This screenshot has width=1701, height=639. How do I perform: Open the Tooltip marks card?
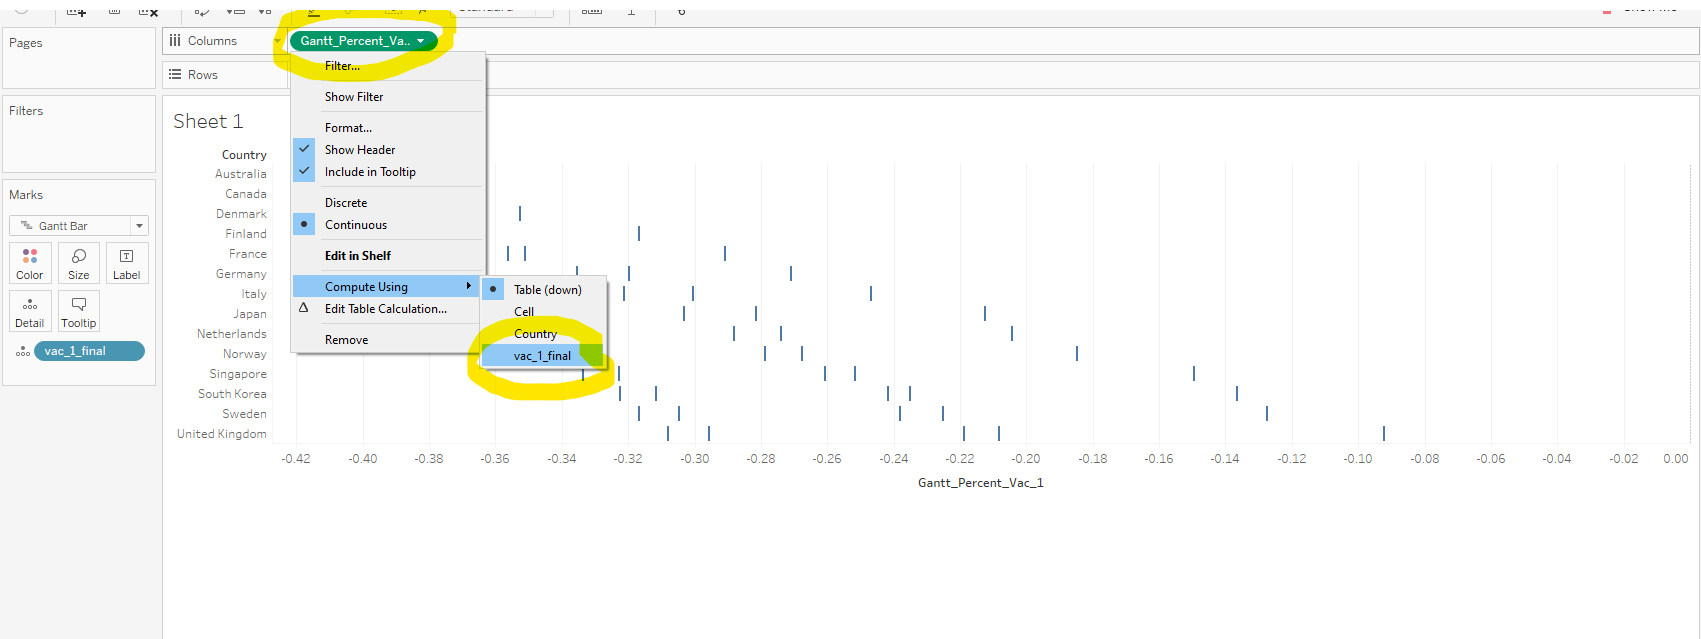tap(79, 311)
